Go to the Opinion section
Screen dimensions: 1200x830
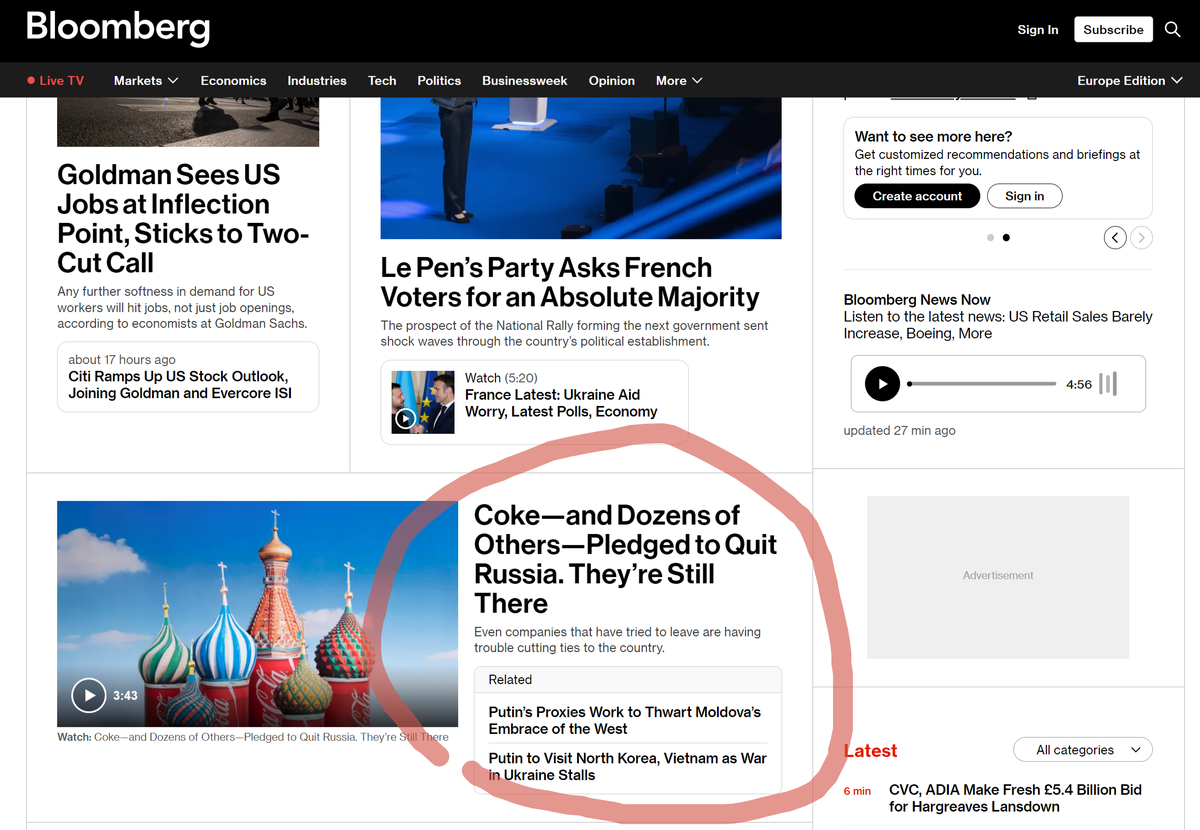[612, 80]
